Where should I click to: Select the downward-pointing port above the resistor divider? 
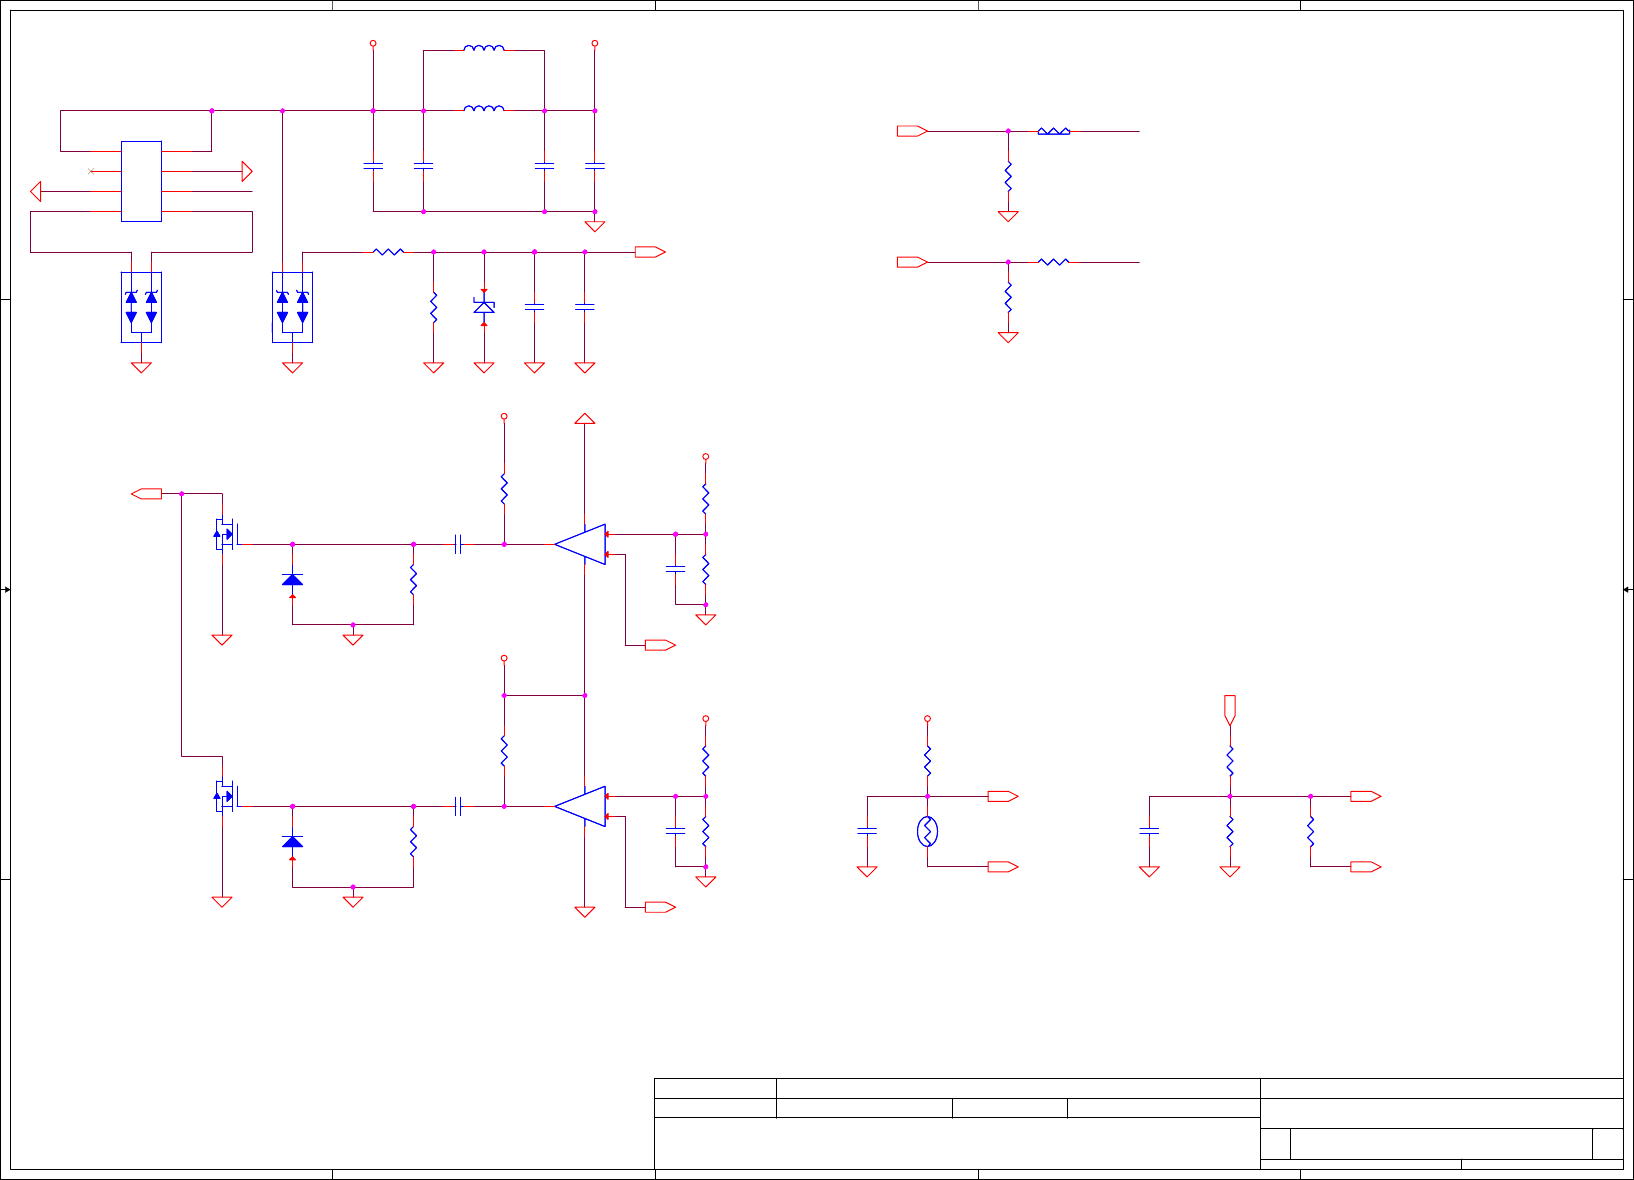click(x=1230, y=710)
